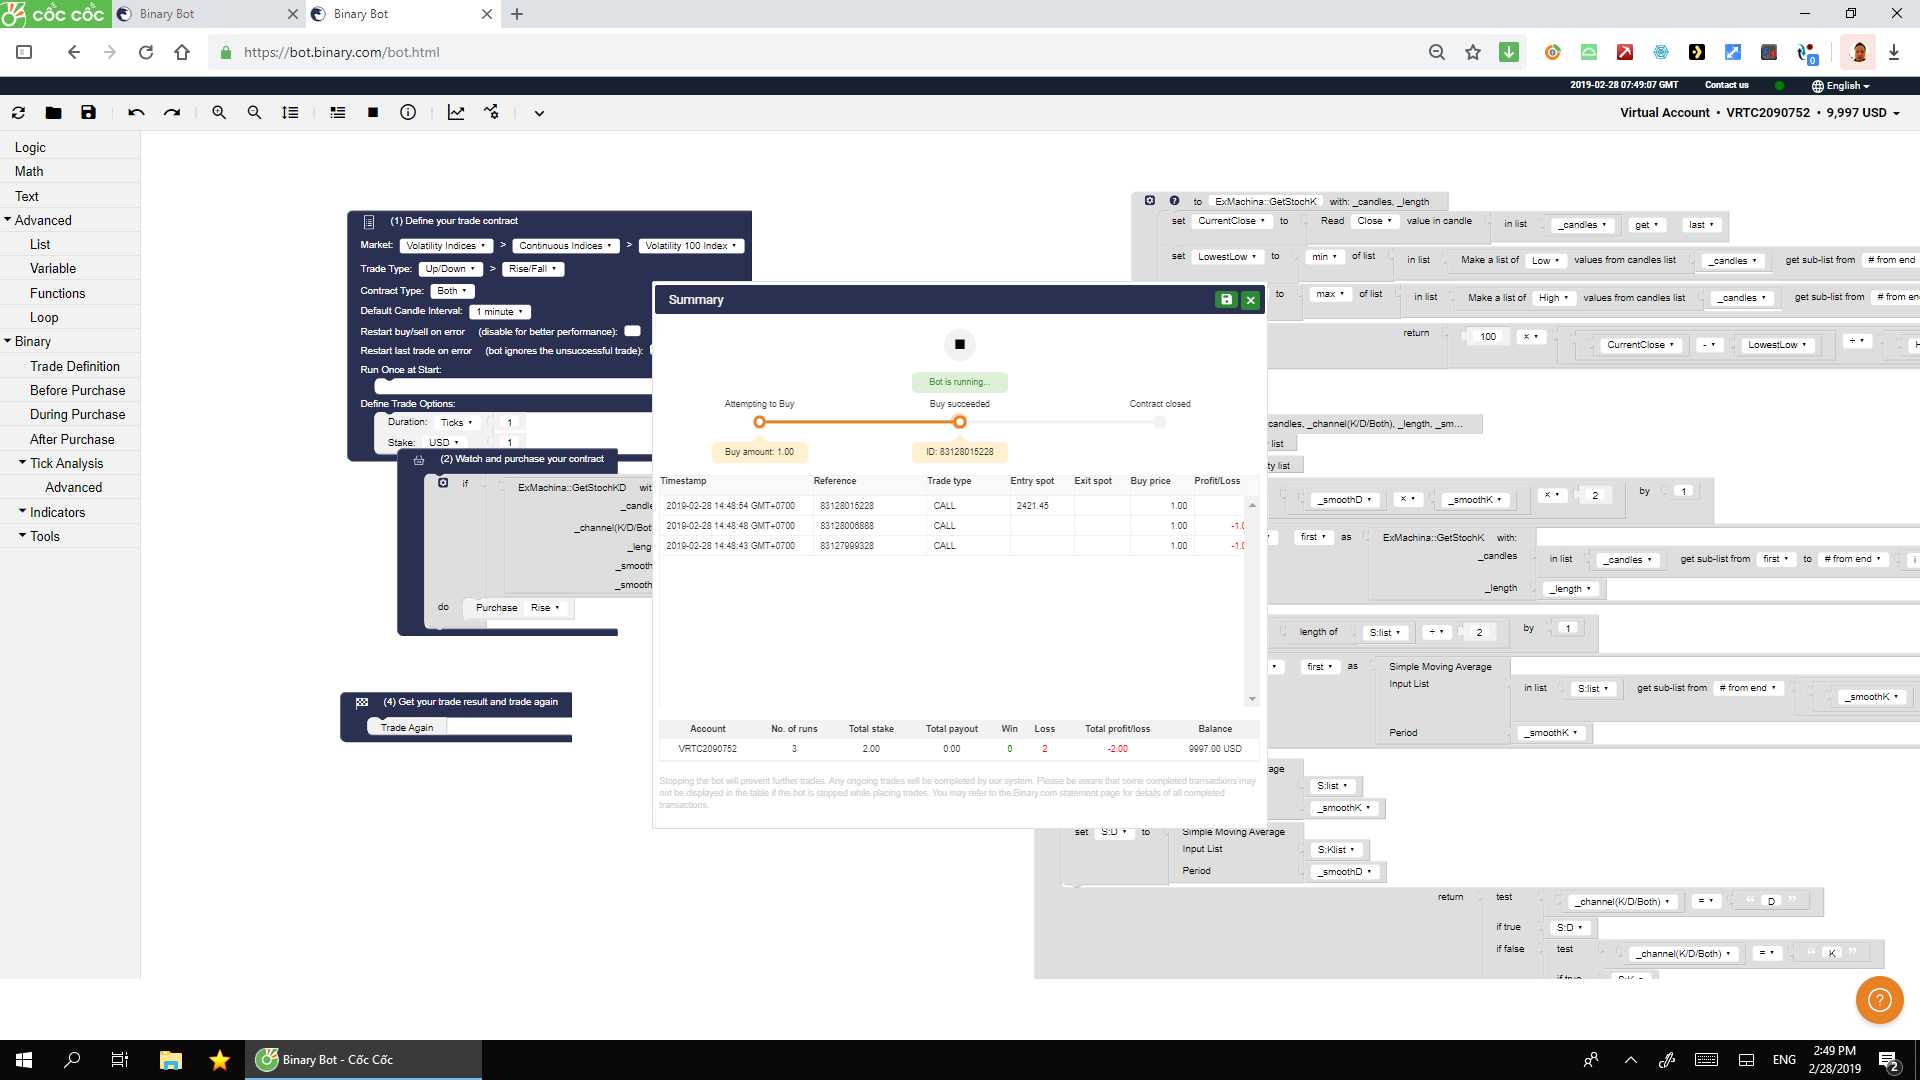Reset the workspace with the reload icon
The width and height of the screenshot is (1920, 1080).
coord(17,112)
